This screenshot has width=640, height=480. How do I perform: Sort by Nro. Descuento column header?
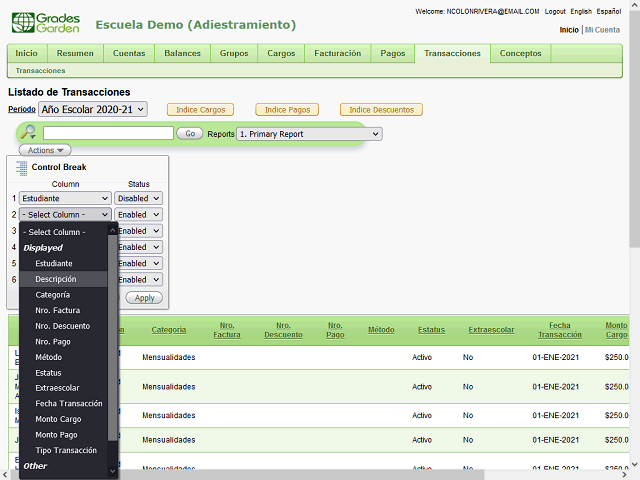tap(283, 330)
